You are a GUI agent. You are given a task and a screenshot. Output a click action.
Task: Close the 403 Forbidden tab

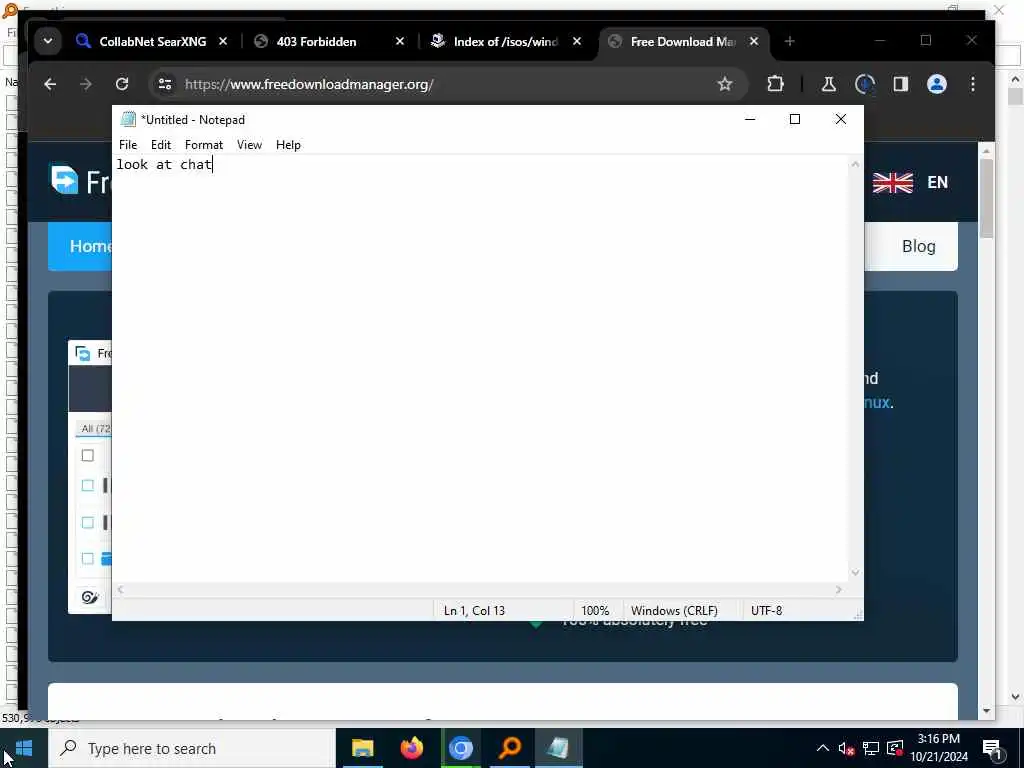pos(400,42)
